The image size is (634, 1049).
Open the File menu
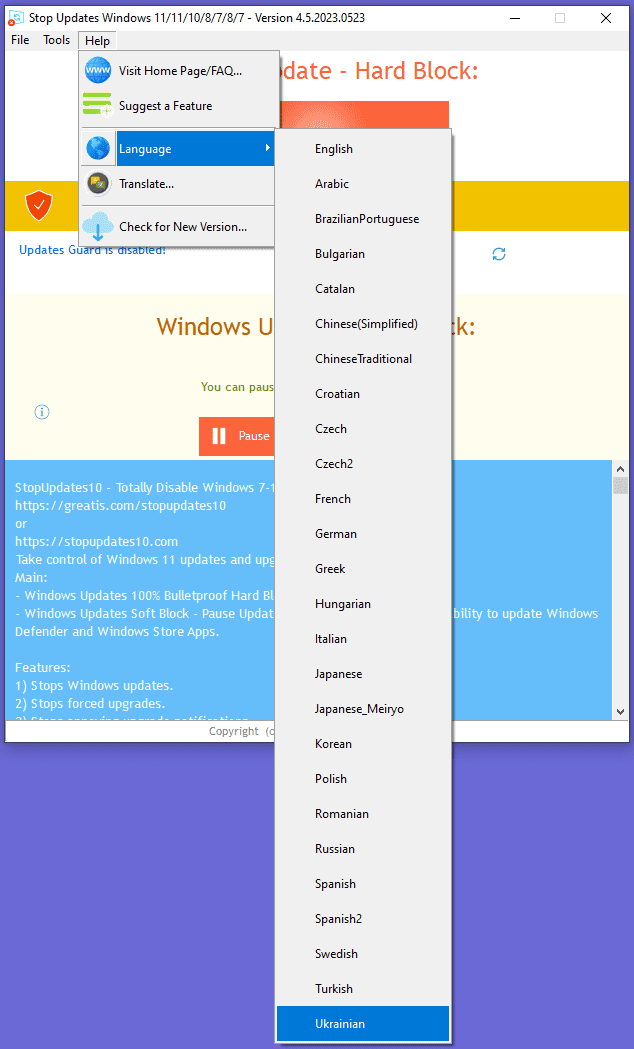pos(20,40)
